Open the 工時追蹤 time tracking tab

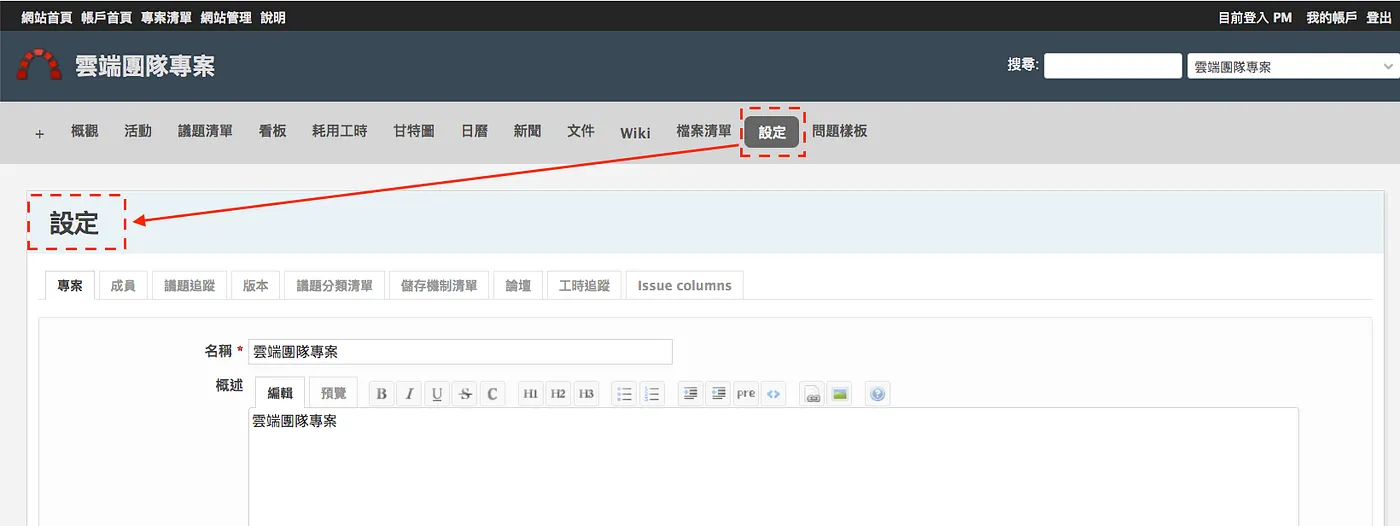tap(584, 285)
